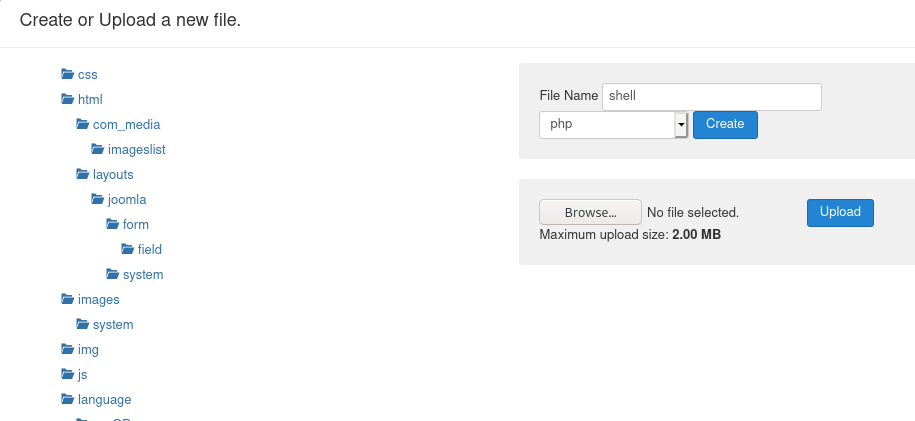Click the Upload button
The image size is (915, 421).
point(840,213)
